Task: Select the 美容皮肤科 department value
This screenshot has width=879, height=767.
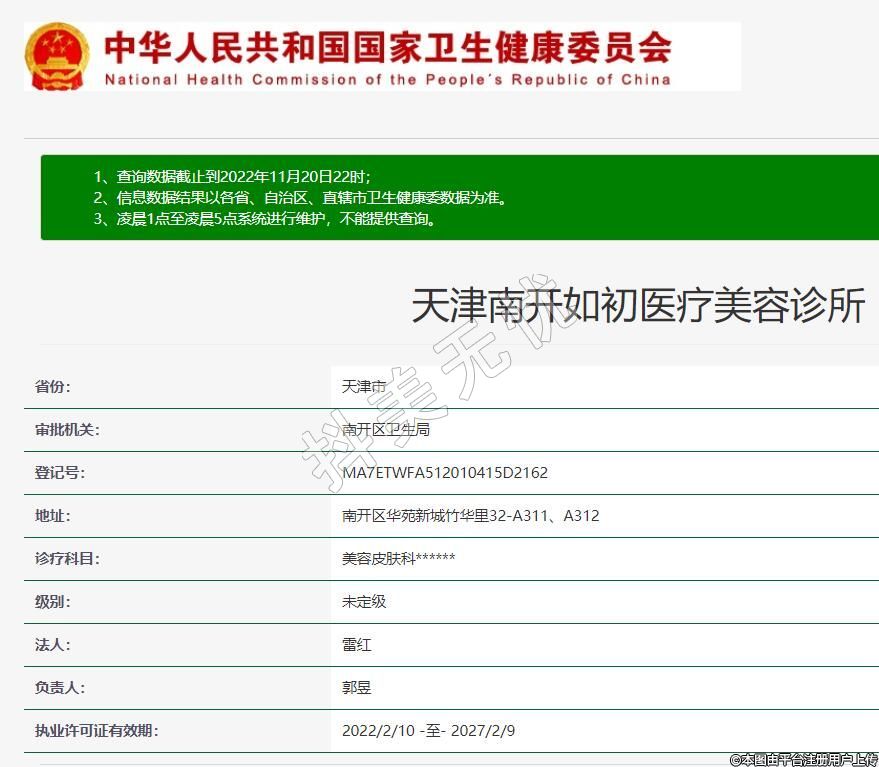Action: pyautogui.click(x=398, y=559)
